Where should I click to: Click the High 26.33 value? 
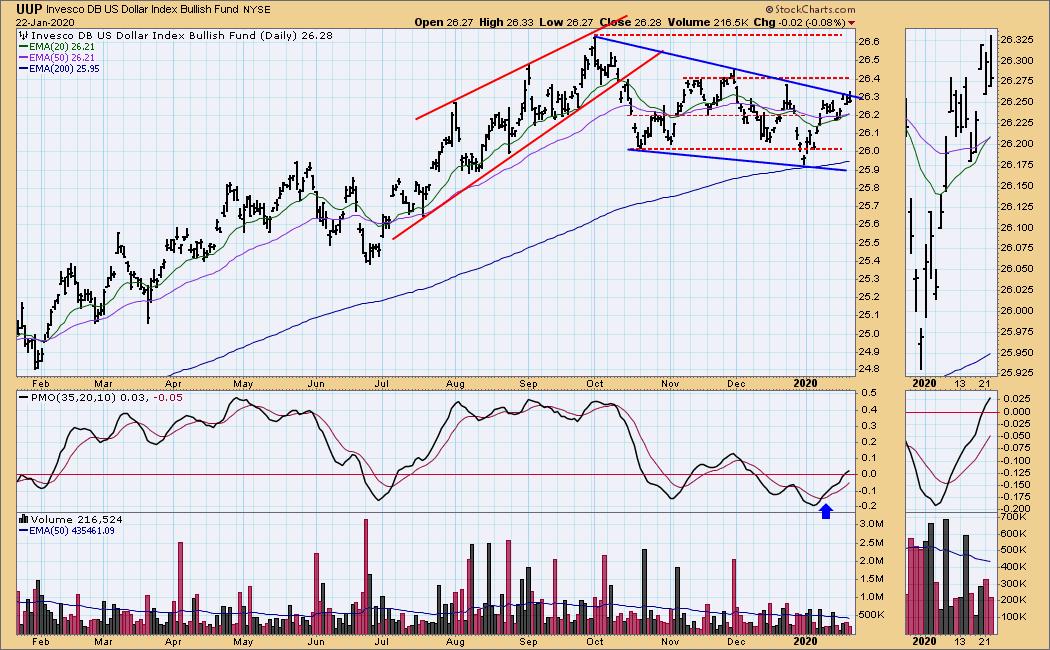tap(507, 22)
